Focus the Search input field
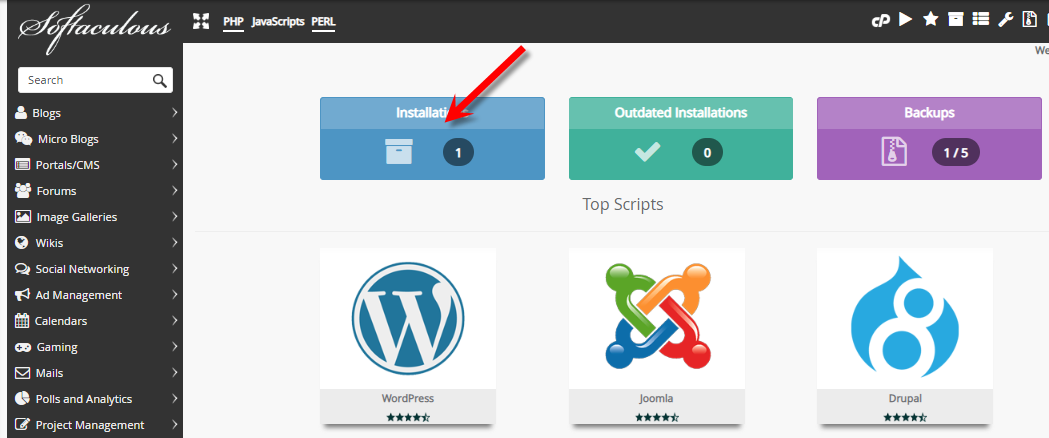Screen dimensions: 1049x438 click(95, 80)
